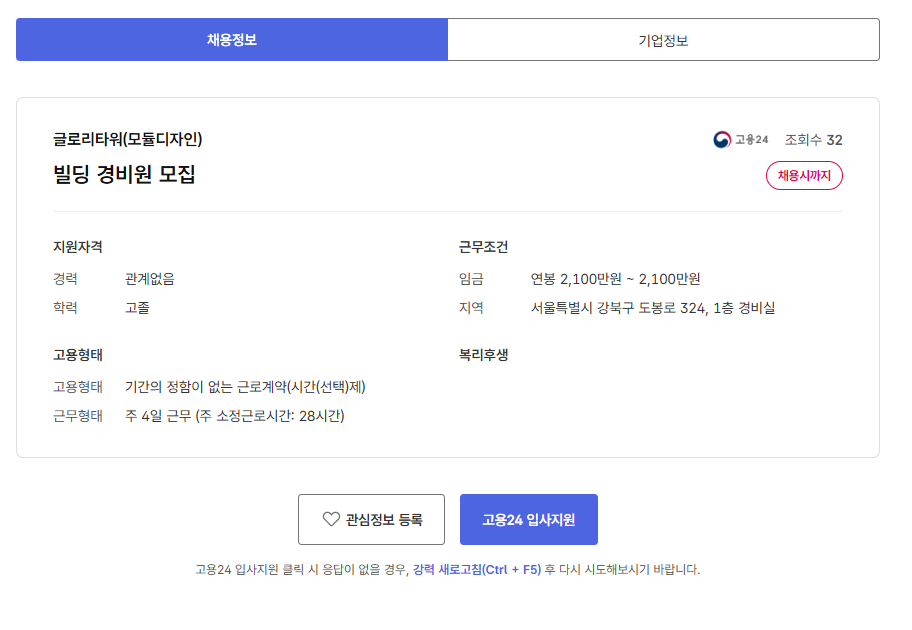
Task: Click the 지원자격 section heading
Action: coord(78,247)
